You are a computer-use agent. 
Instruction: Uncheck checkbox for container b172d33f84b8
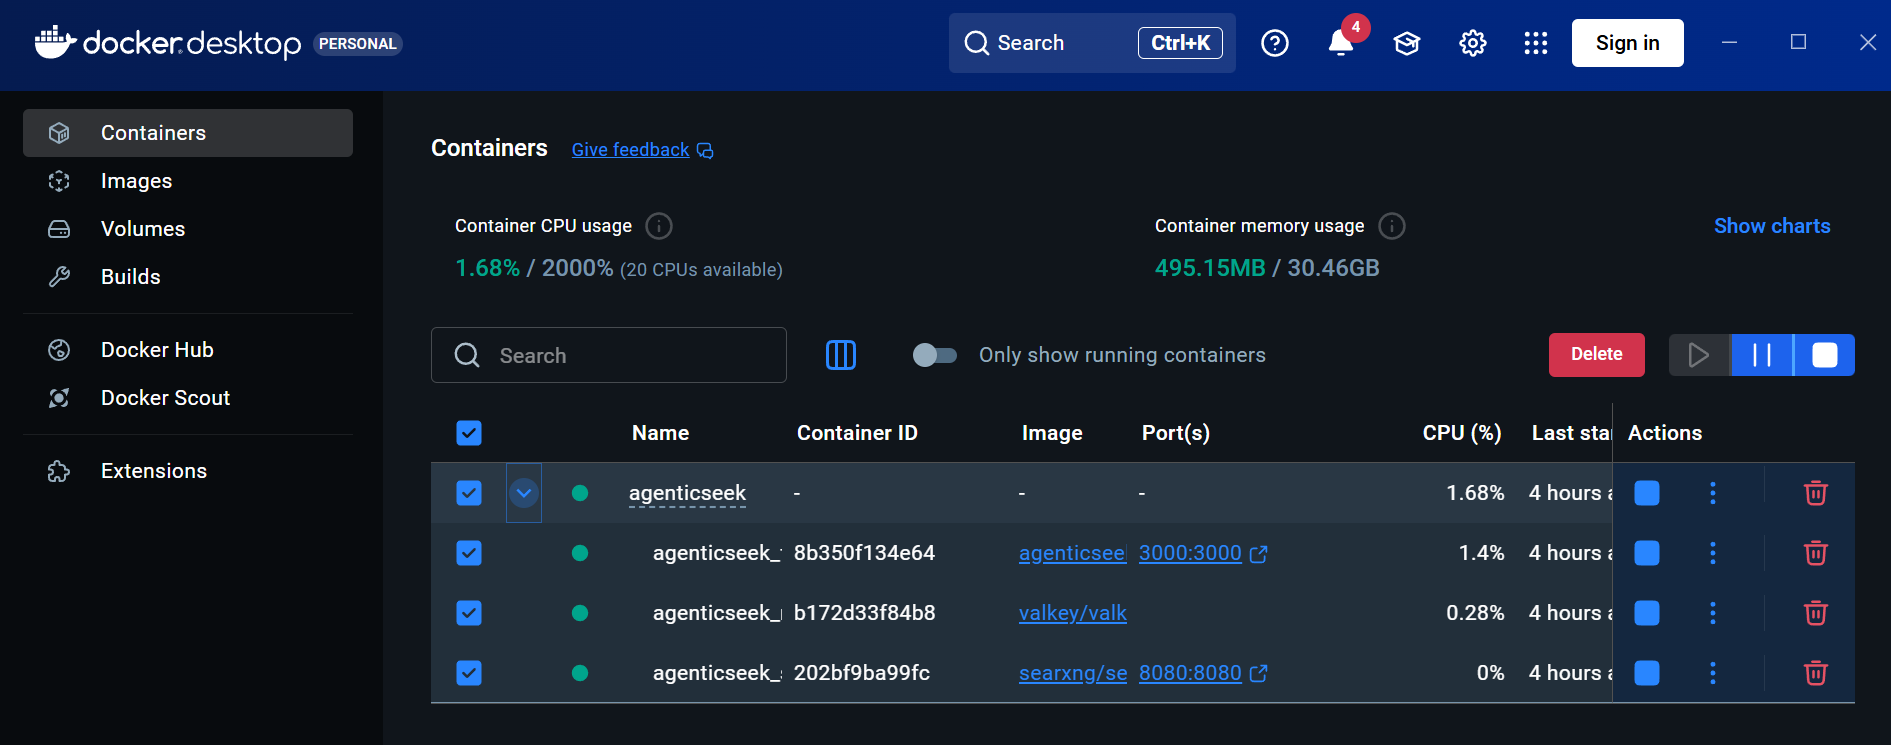click(469, 613)
